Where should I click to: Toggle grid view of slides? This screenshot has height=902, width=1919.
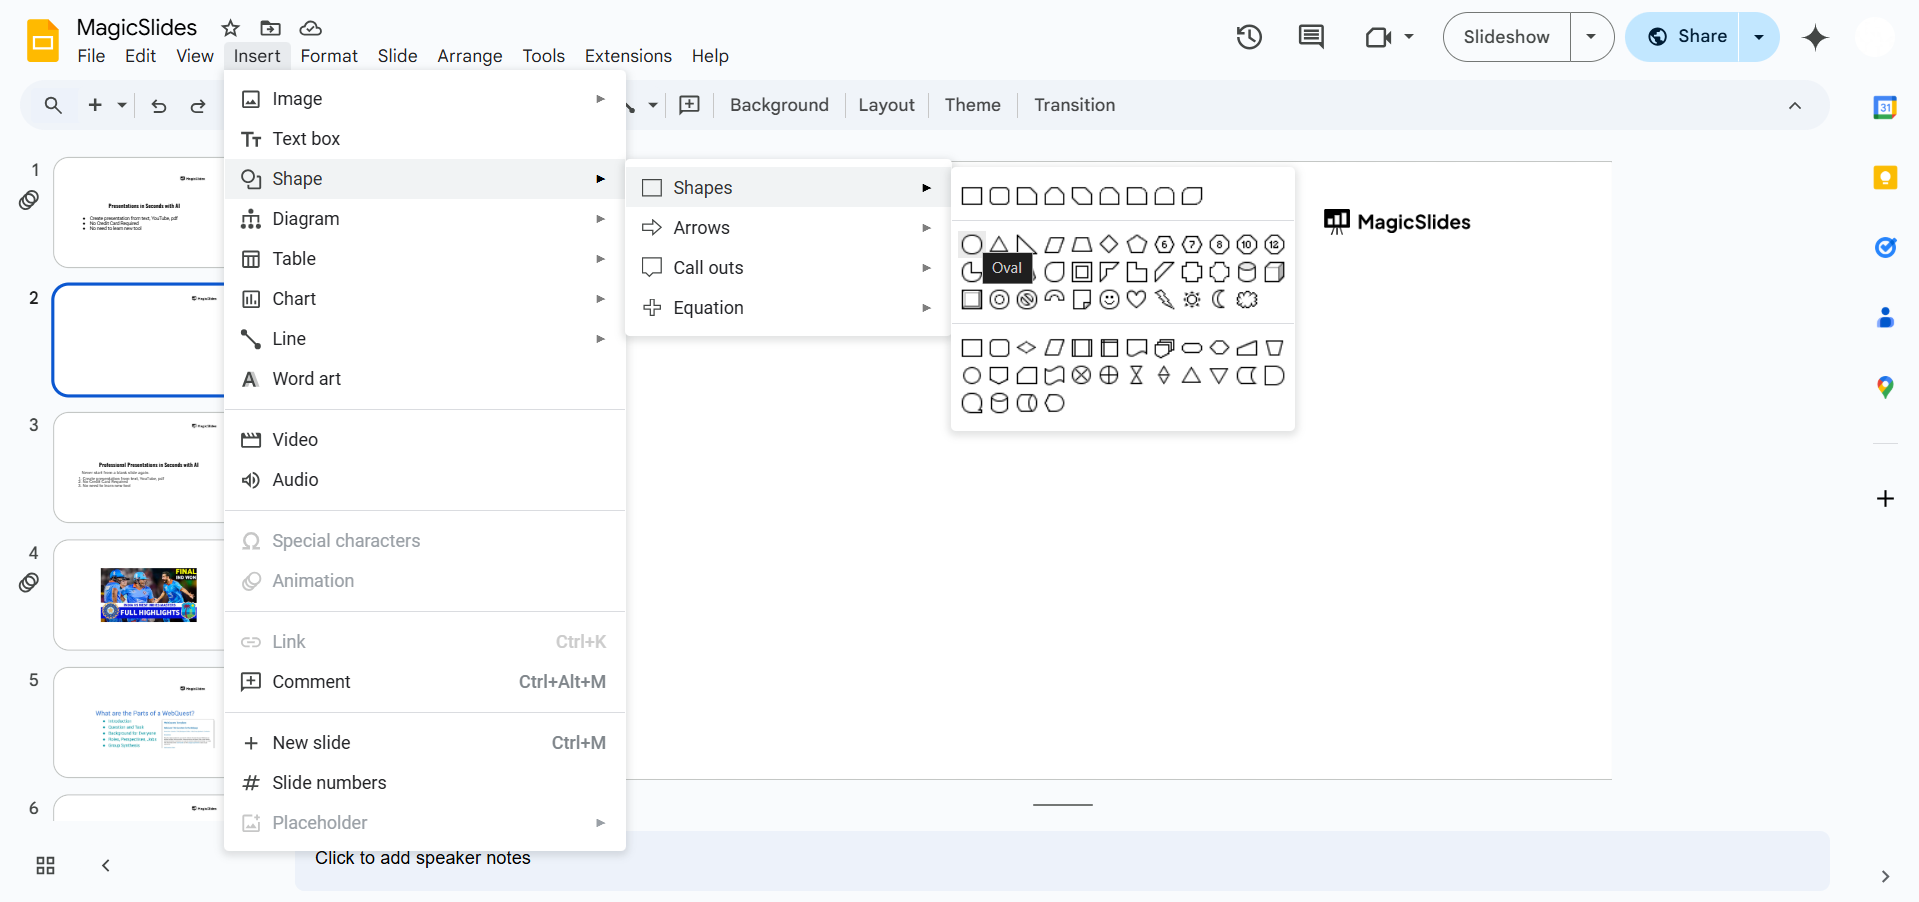[x=45, y=866]
